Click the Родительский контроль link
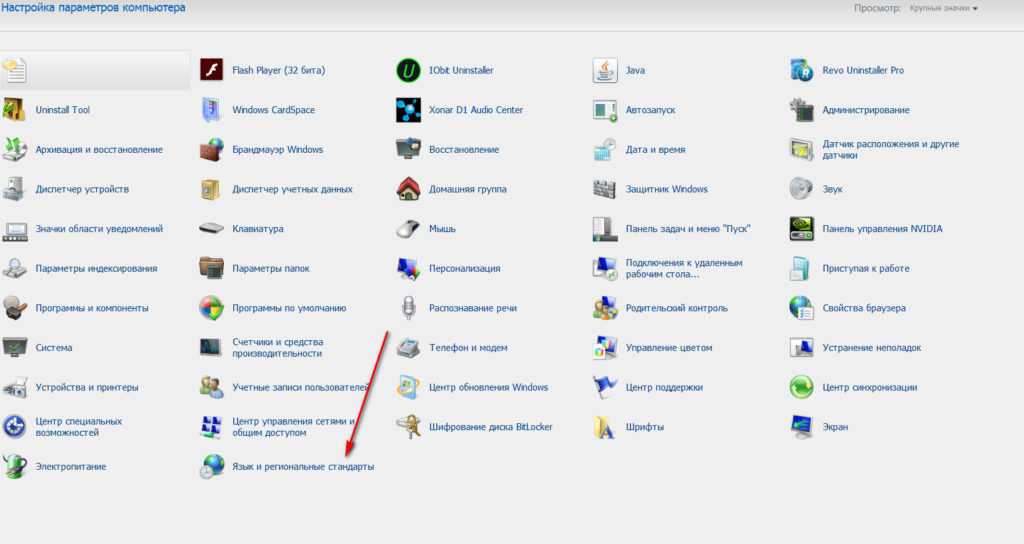This screenshot has width=1024, height=544. [x=676, y=308]
